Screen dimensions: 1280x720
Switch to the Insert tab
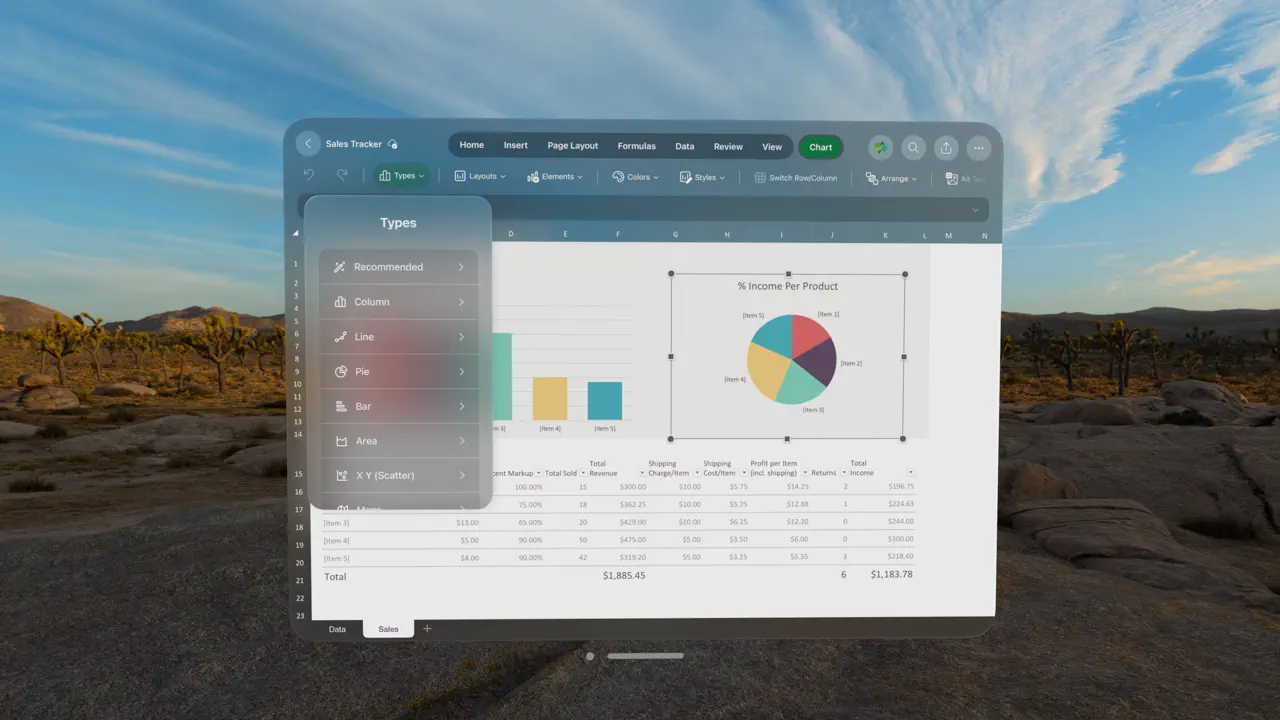[x=515, y=145]
